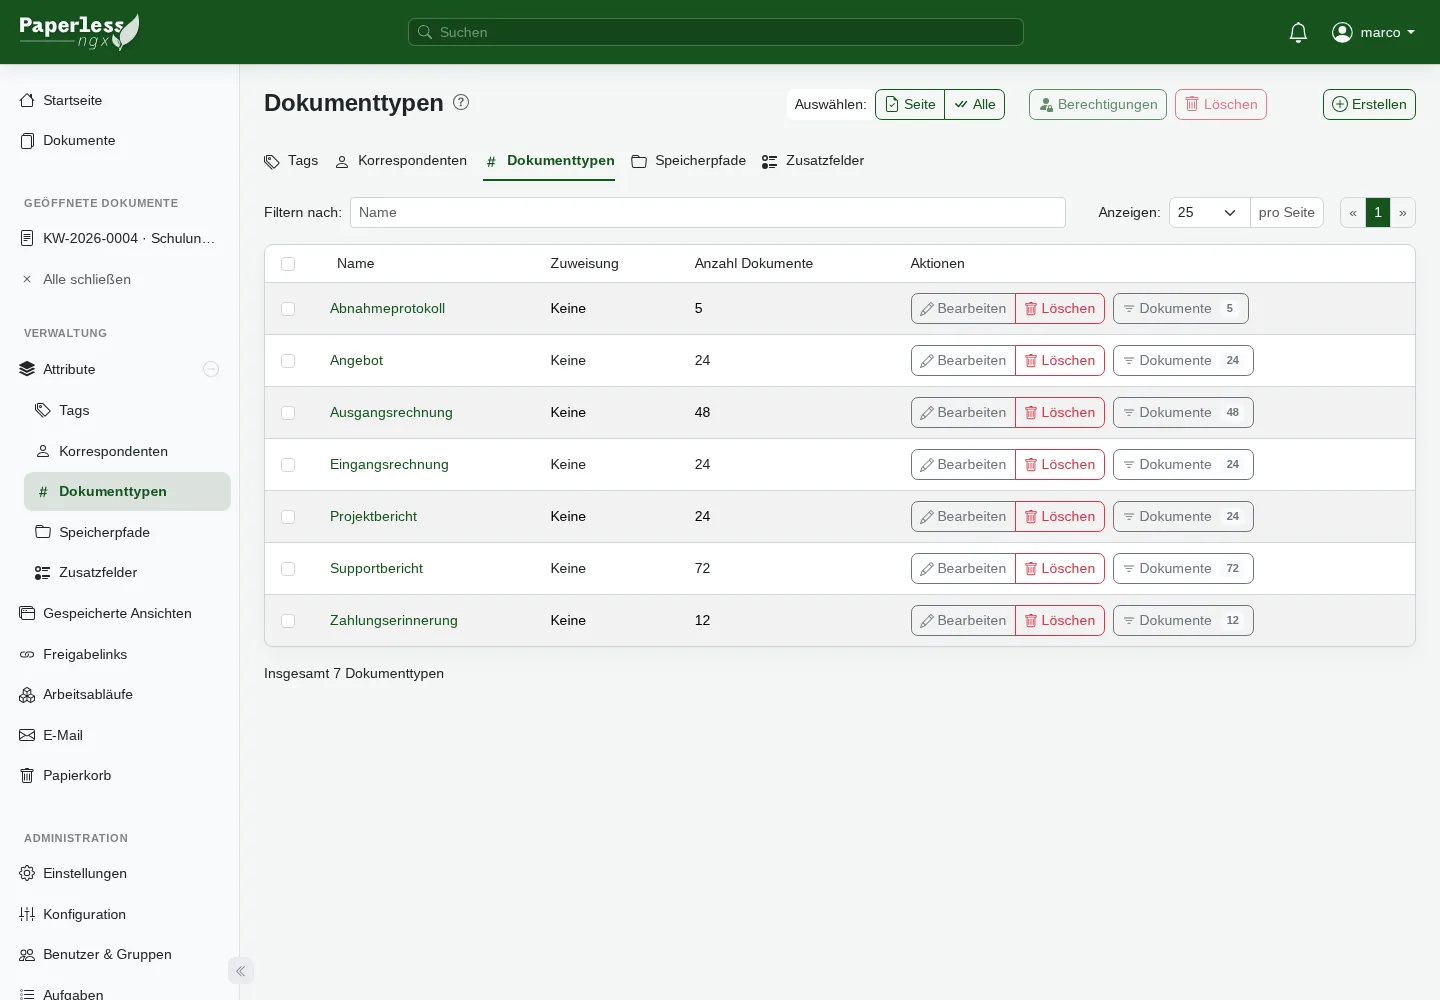Image resolution: width=1440 pixels, height=1000 pixels.
Task: Click the help icon beside Dokumenttypen heading
Action: pos(461,102)
